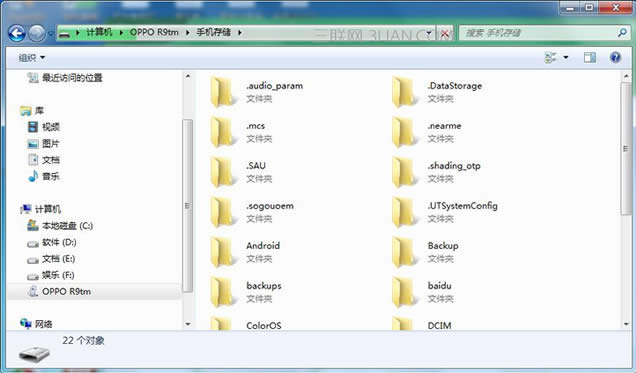
Task: Click the 库 library icon in sidebar
Action: pyautogui.click(x=26, y=110)
